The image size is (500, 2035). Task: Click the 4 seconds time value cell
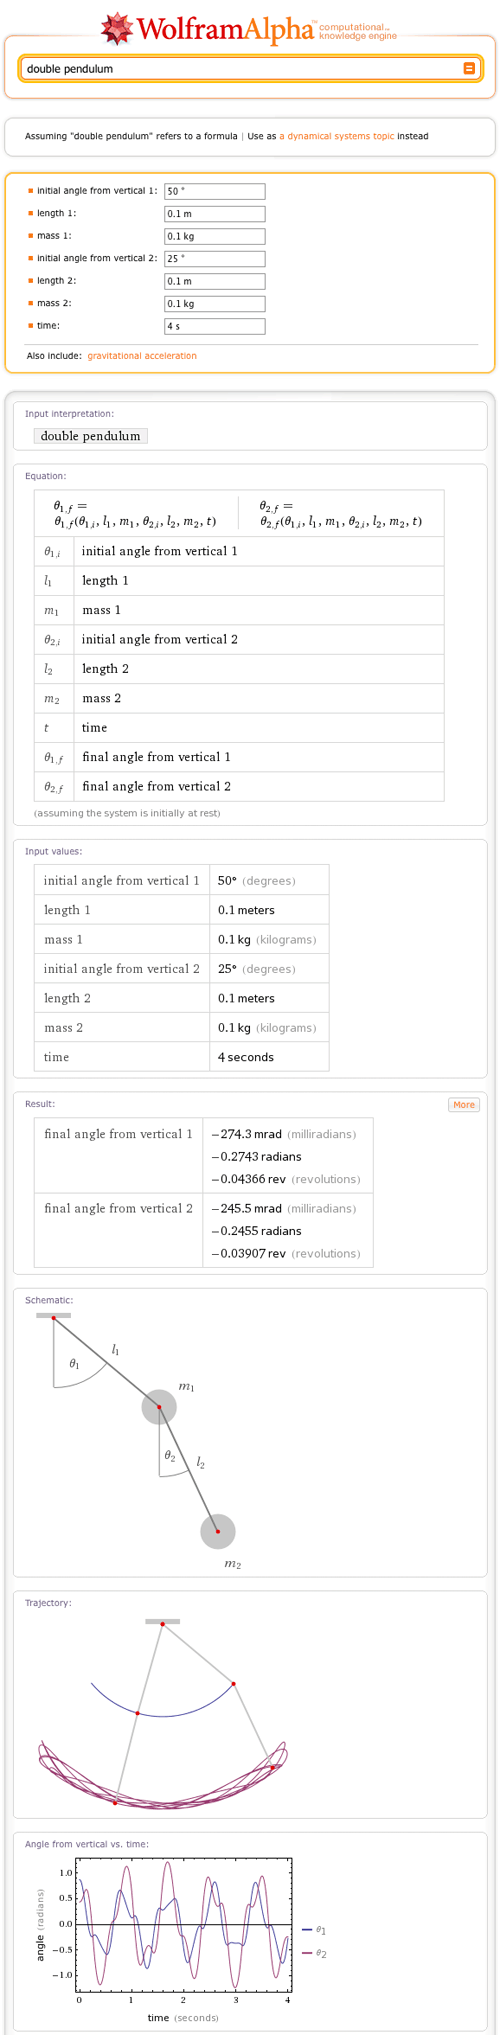269,1057
